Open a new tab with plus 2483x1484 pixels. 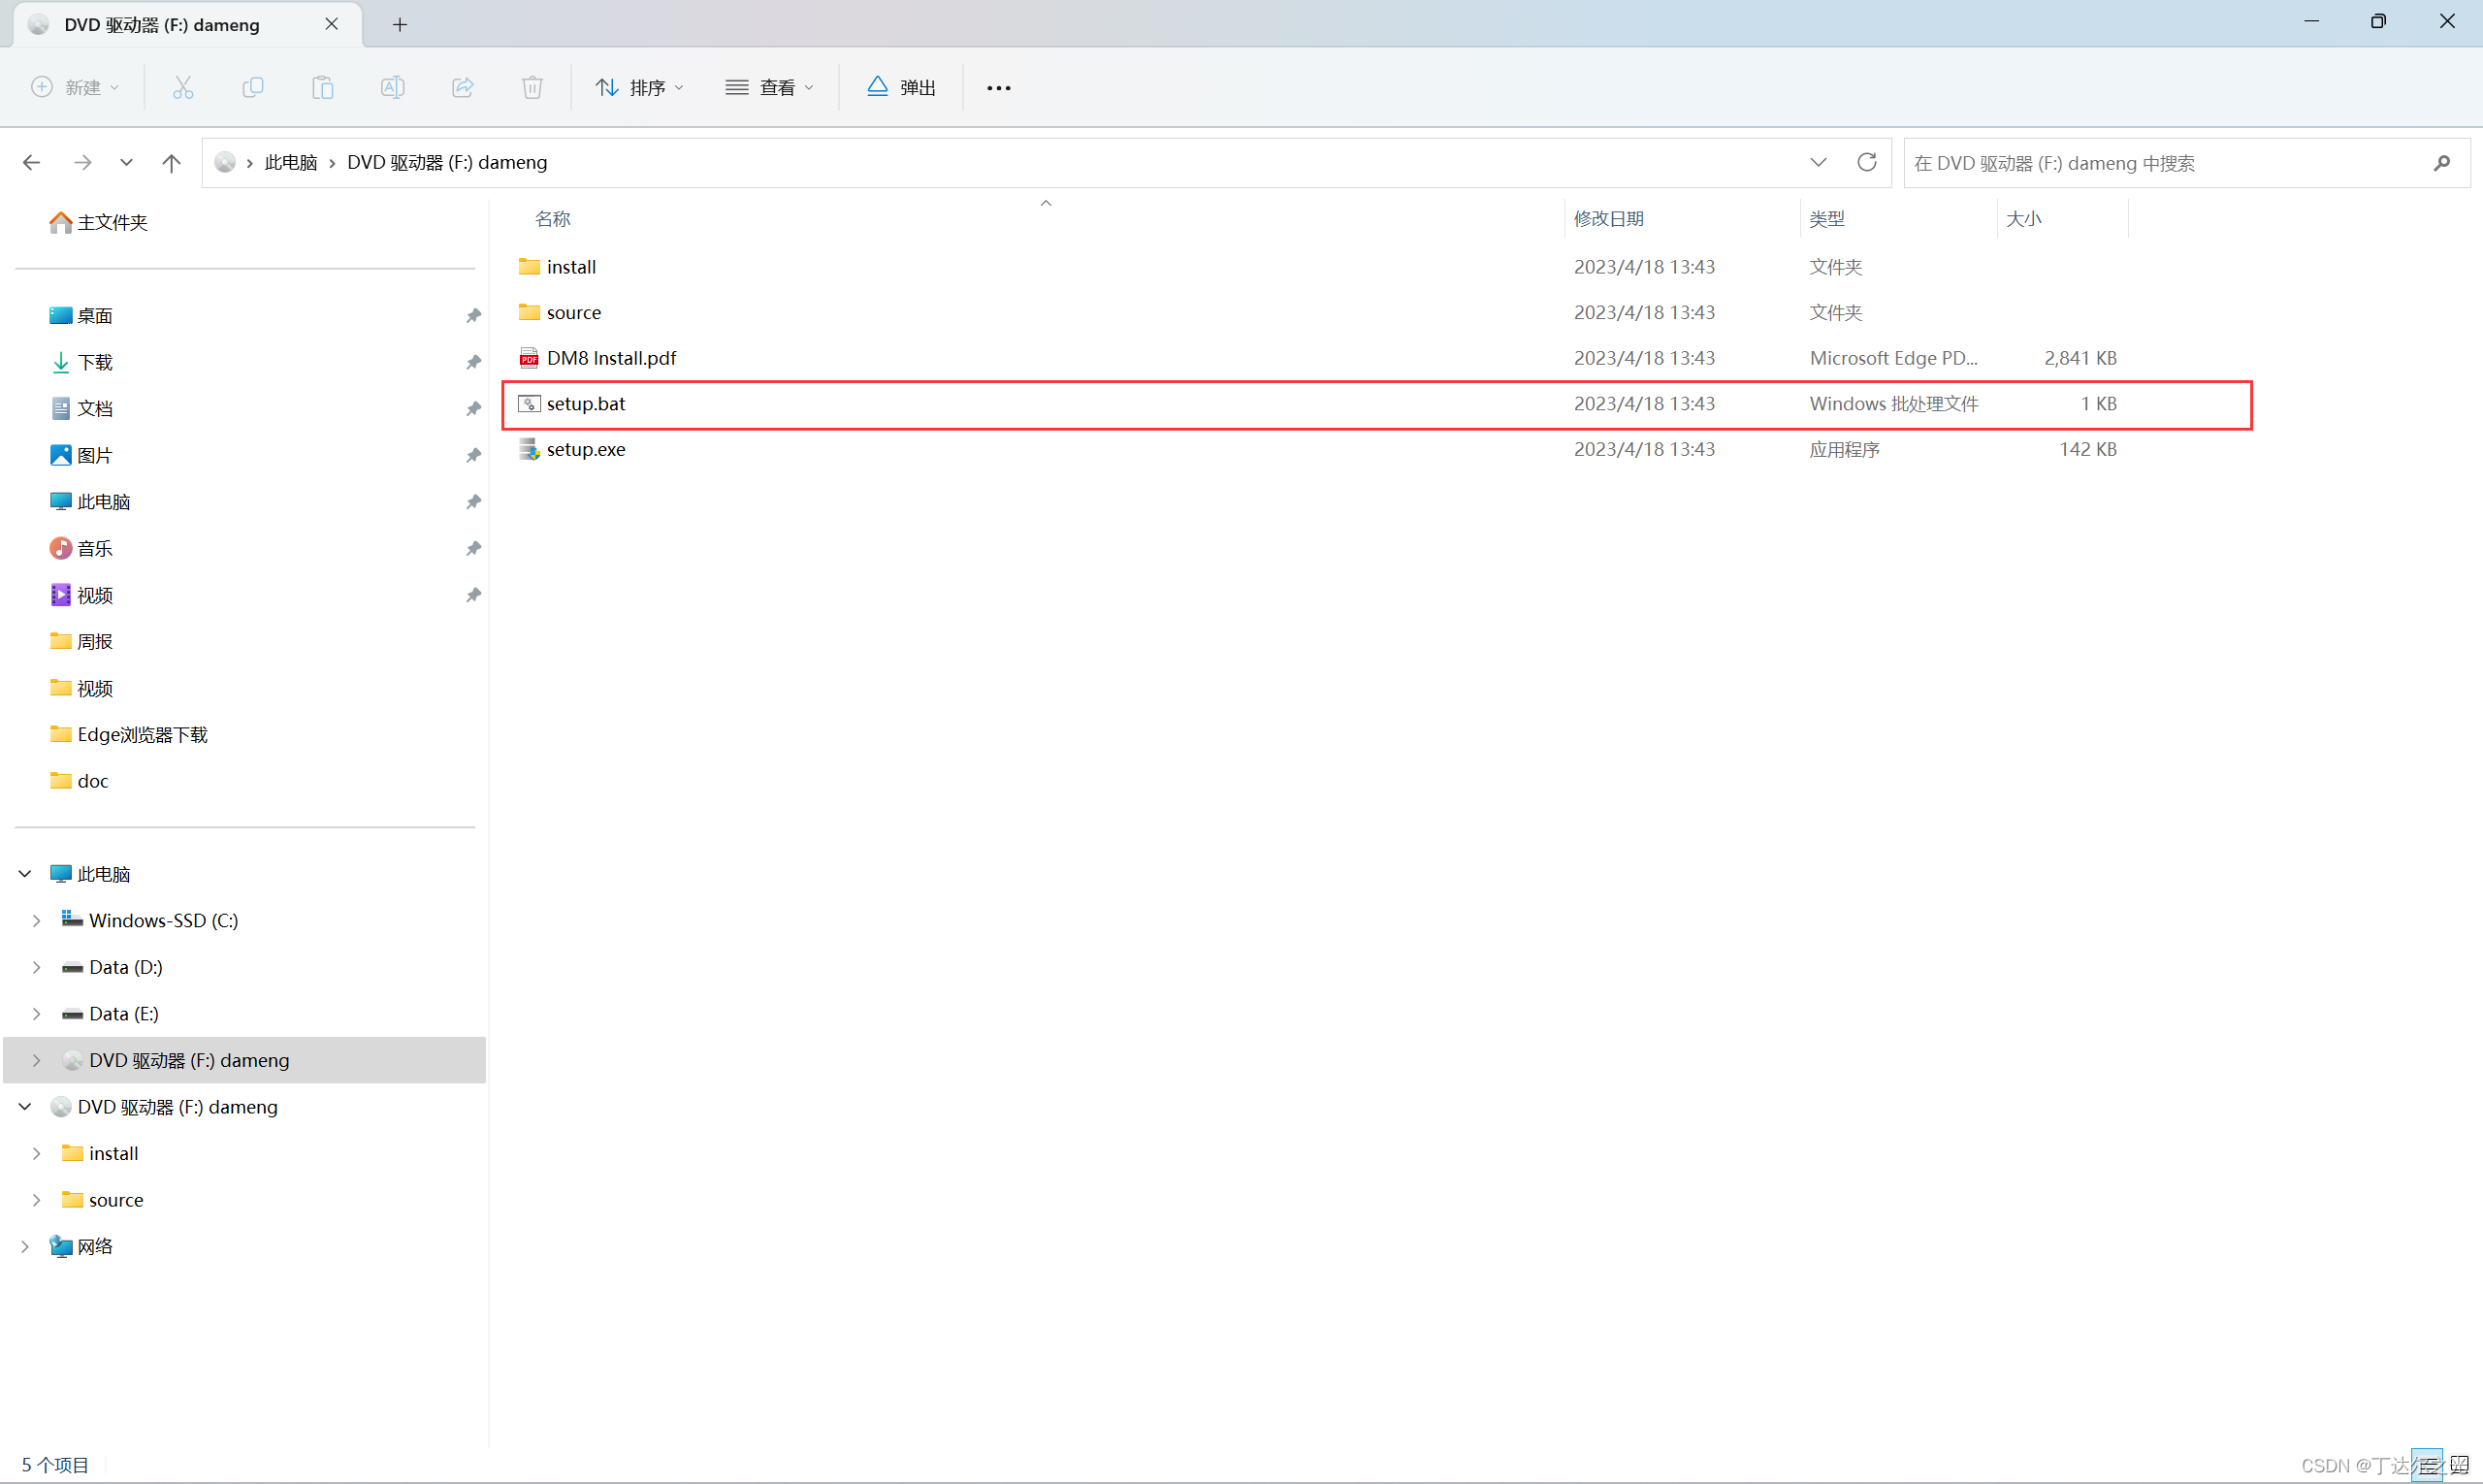pos(399,24)
